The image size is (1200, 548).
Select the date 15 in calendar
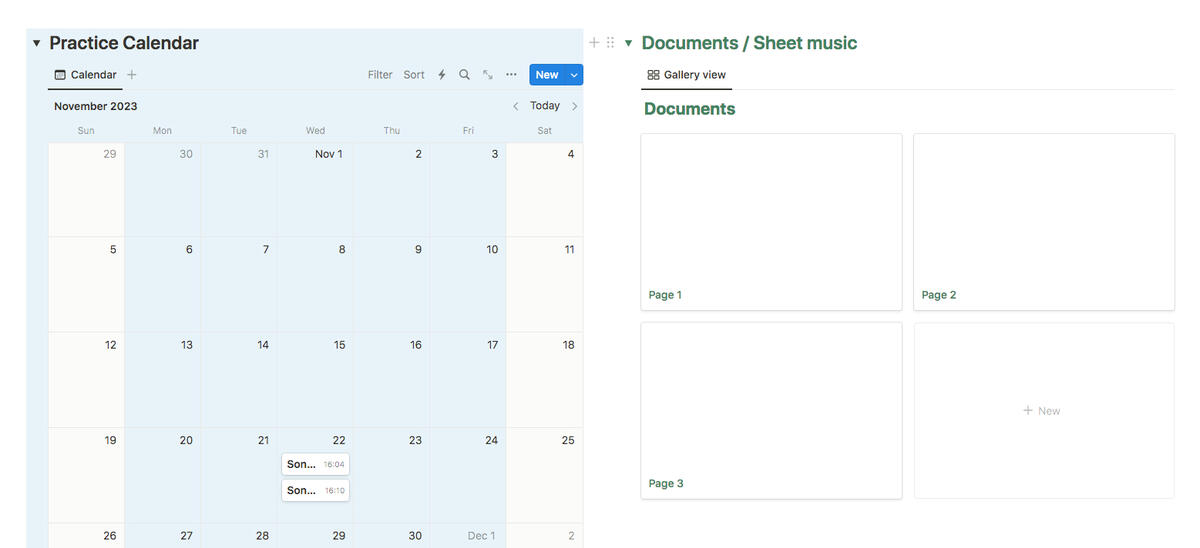(315, 380)
